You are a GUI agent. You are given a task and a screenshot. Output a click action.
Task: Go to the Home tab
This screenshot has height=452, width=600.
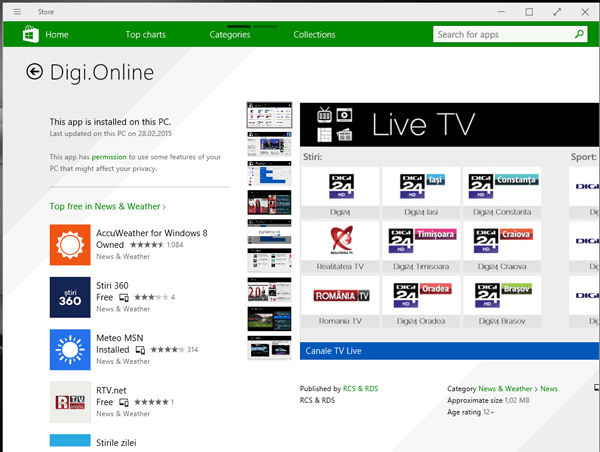tap(57, 34)
